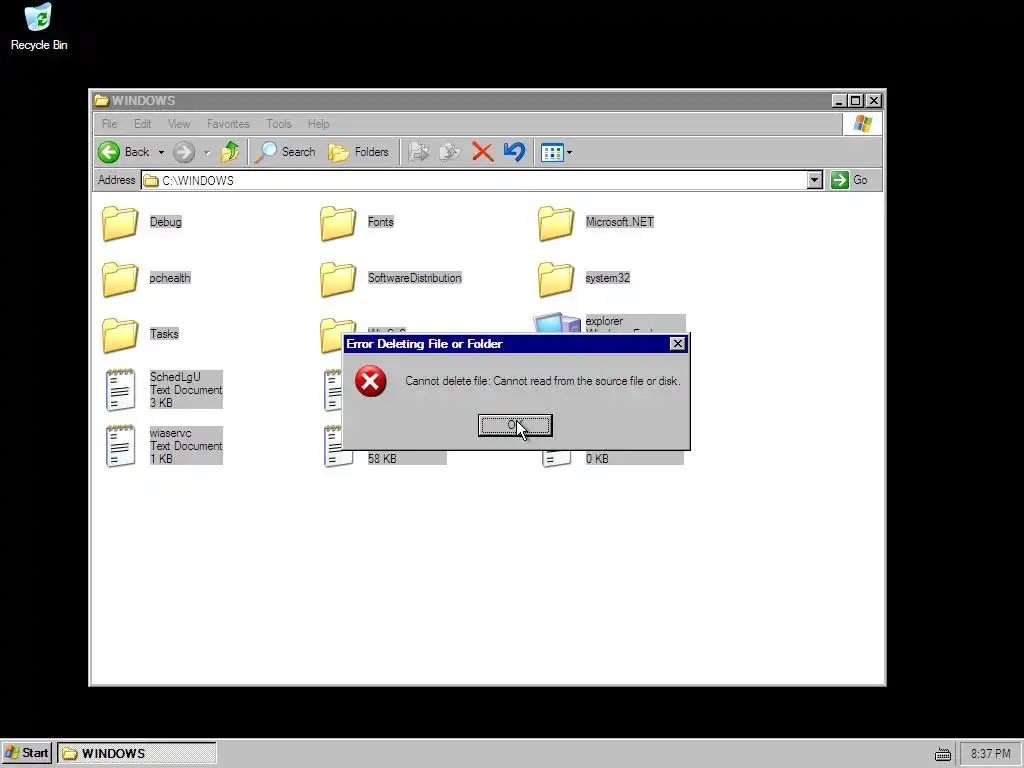Open the Help menu
Screen dimensions: 1024x768
[319, 124]
